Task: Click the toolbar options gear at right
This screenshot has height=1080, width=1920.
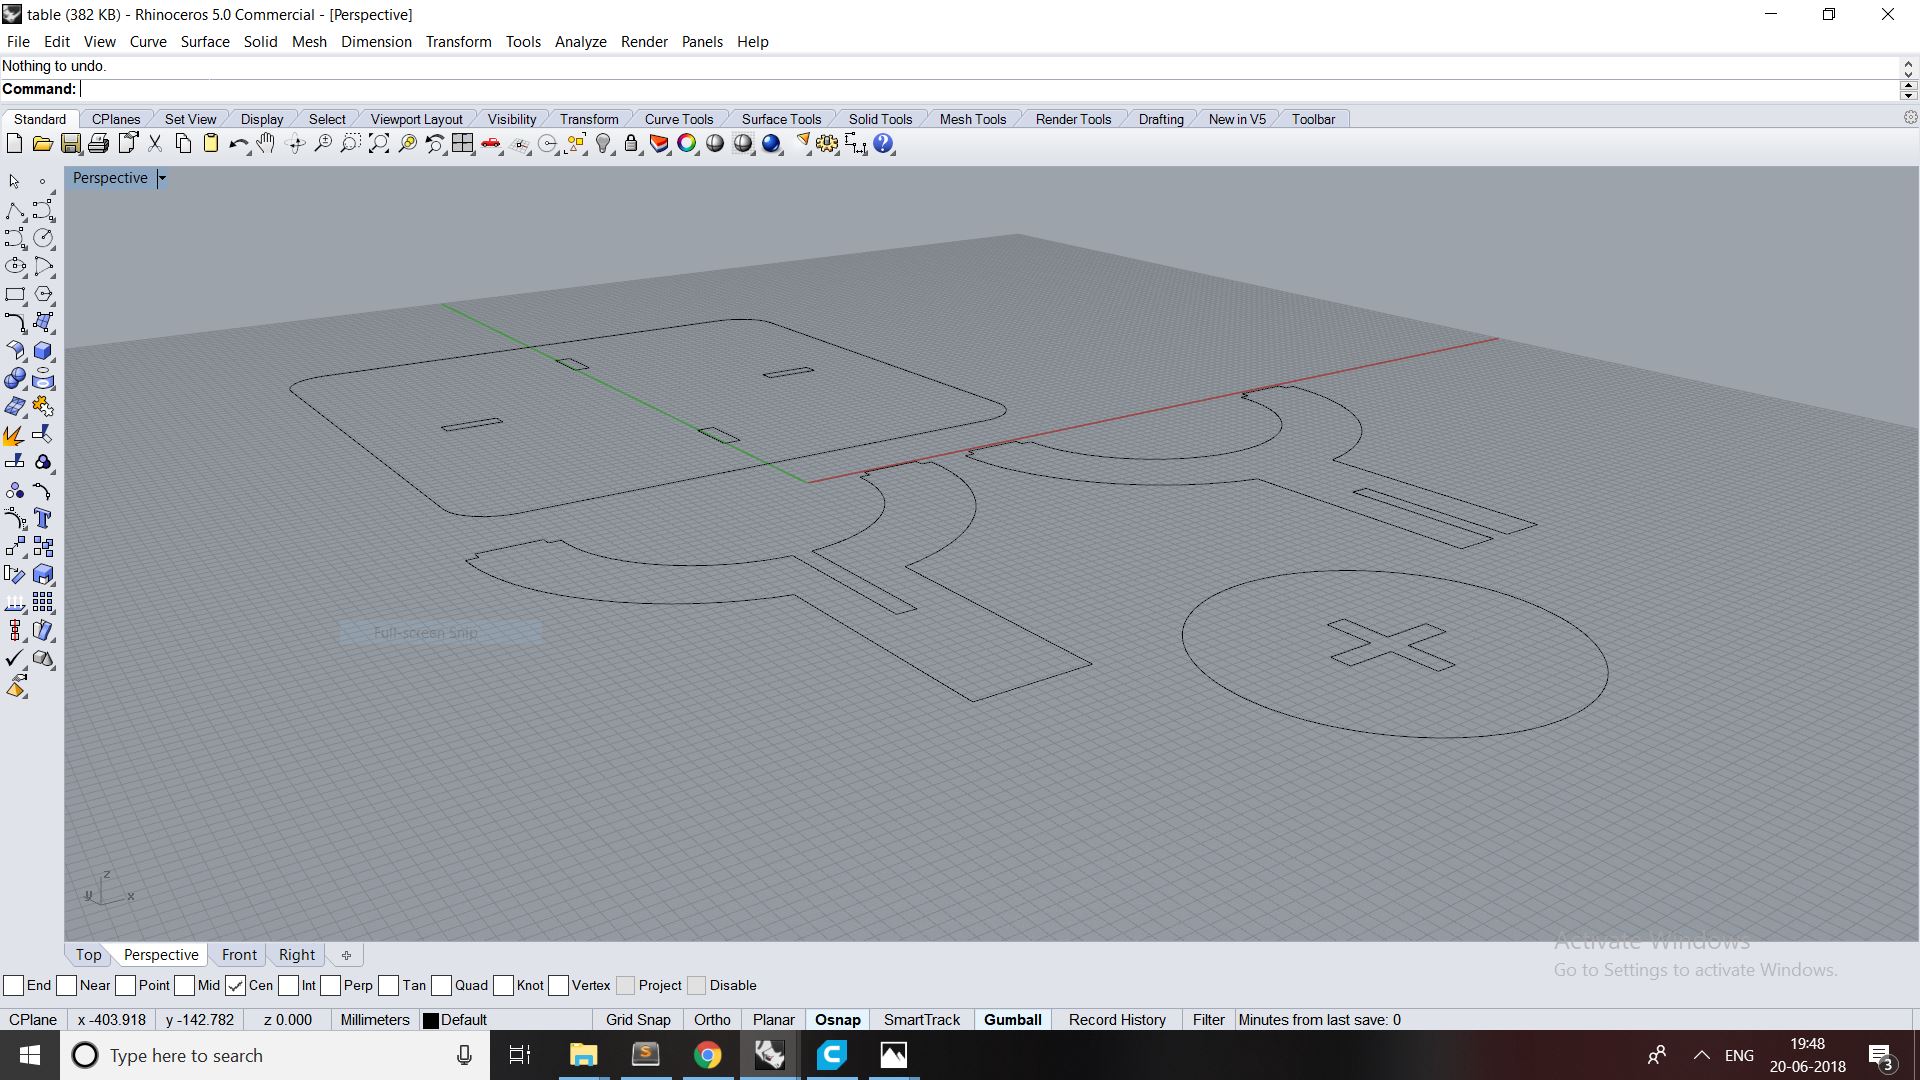Action: click(x=1910, y=118)
